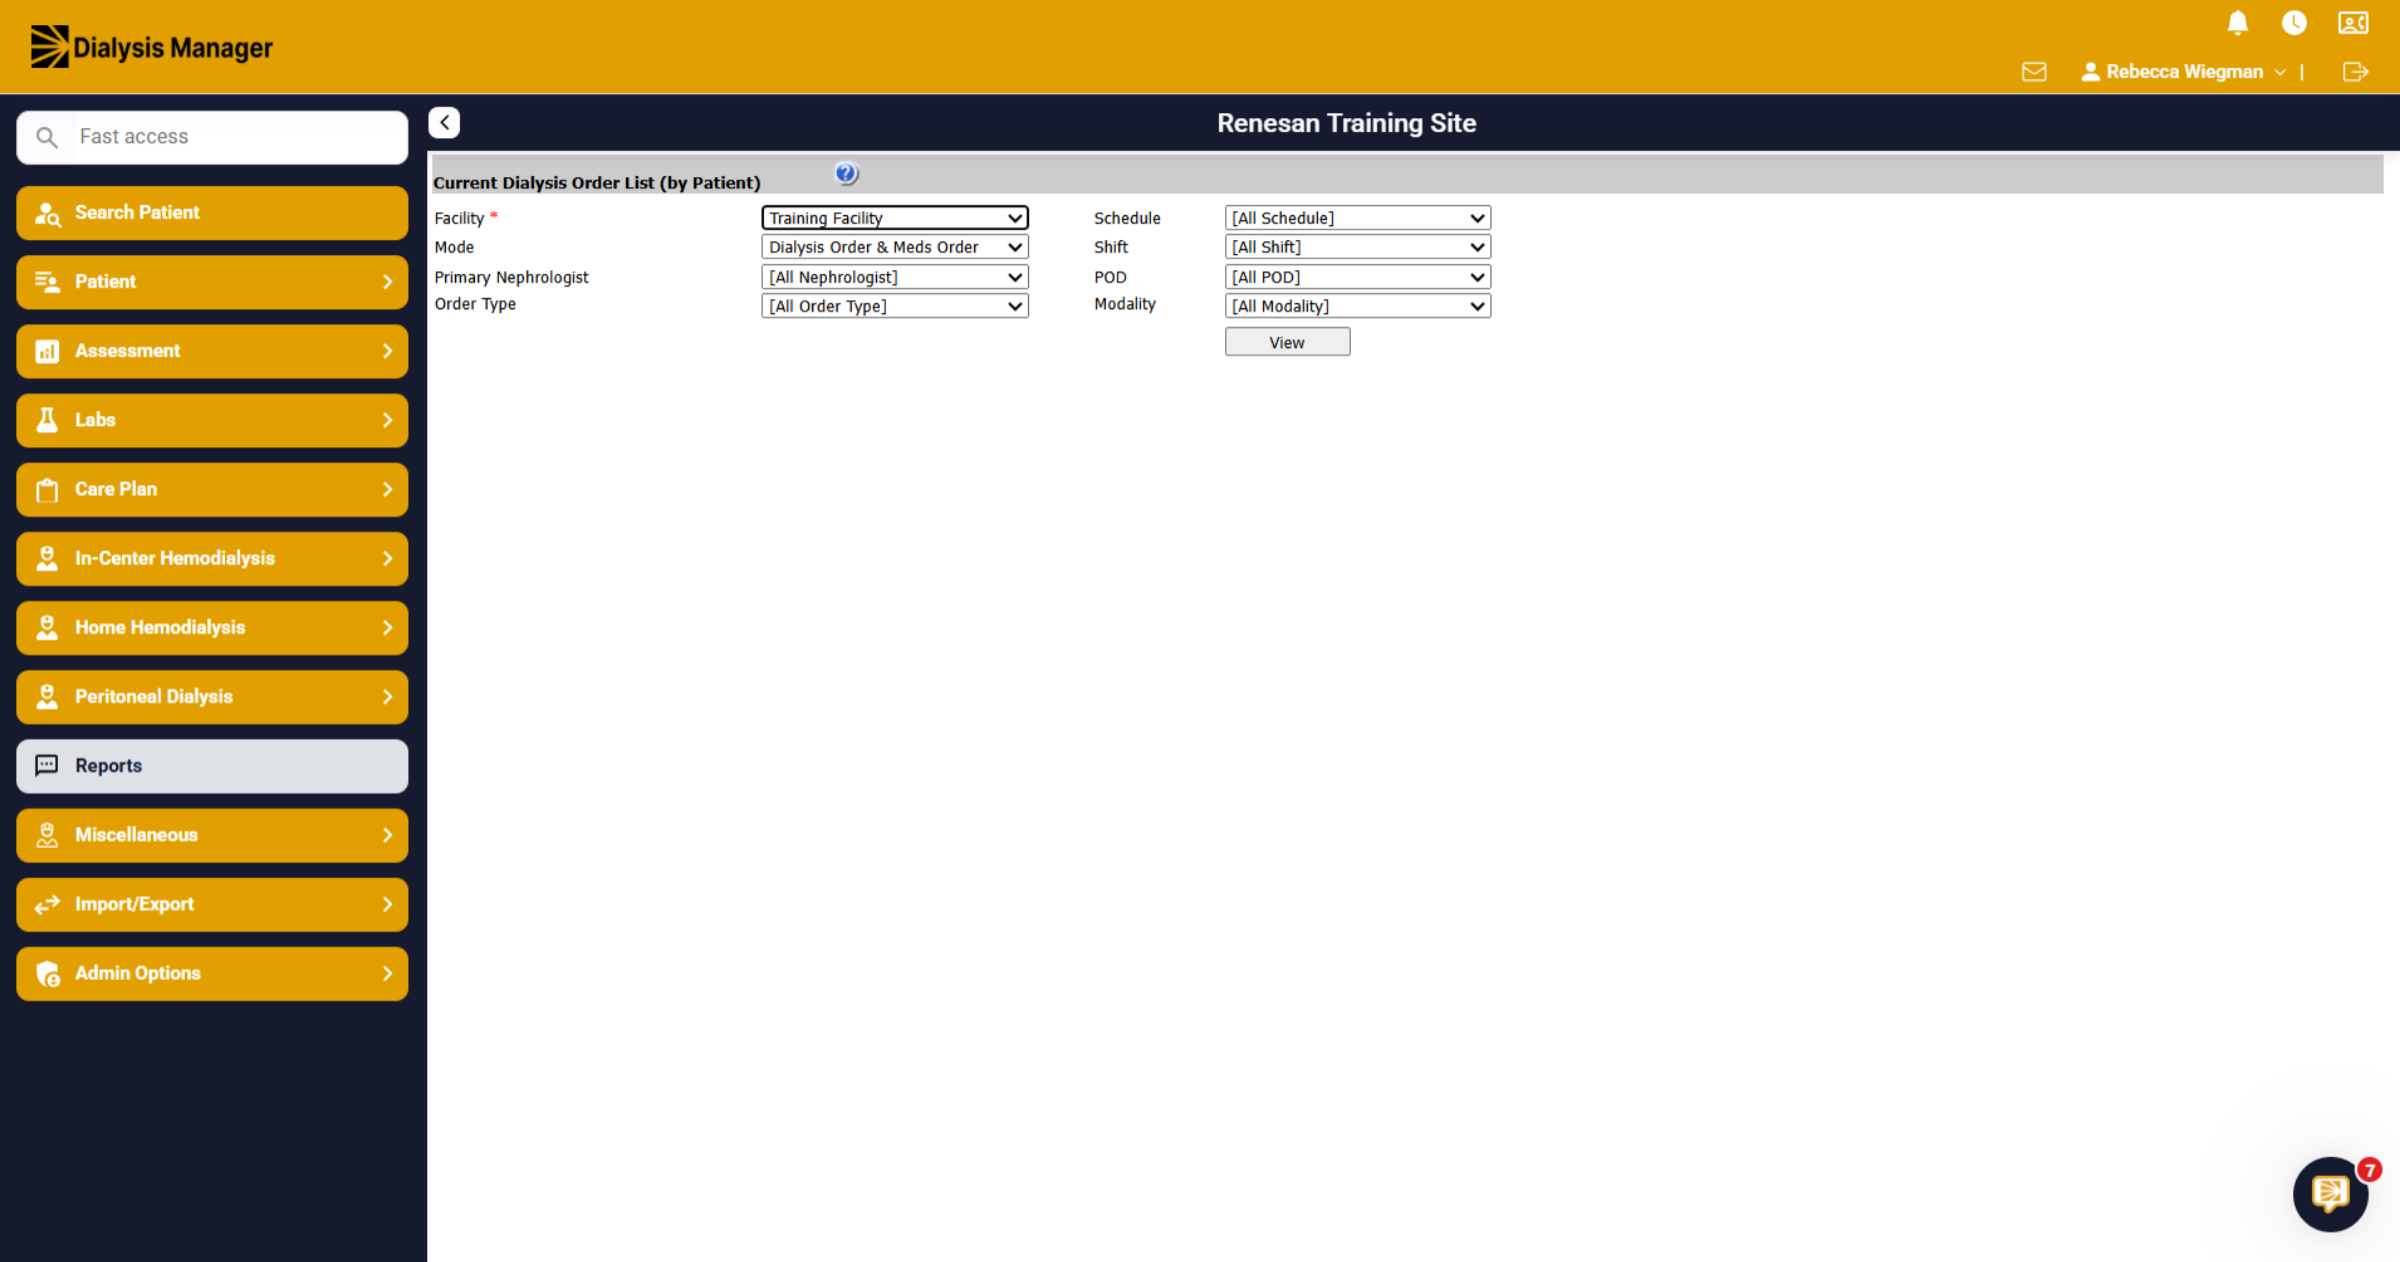Open the blue help question mark icon
This screenshot has height=1262, width=2400.
tap(846, 174)
